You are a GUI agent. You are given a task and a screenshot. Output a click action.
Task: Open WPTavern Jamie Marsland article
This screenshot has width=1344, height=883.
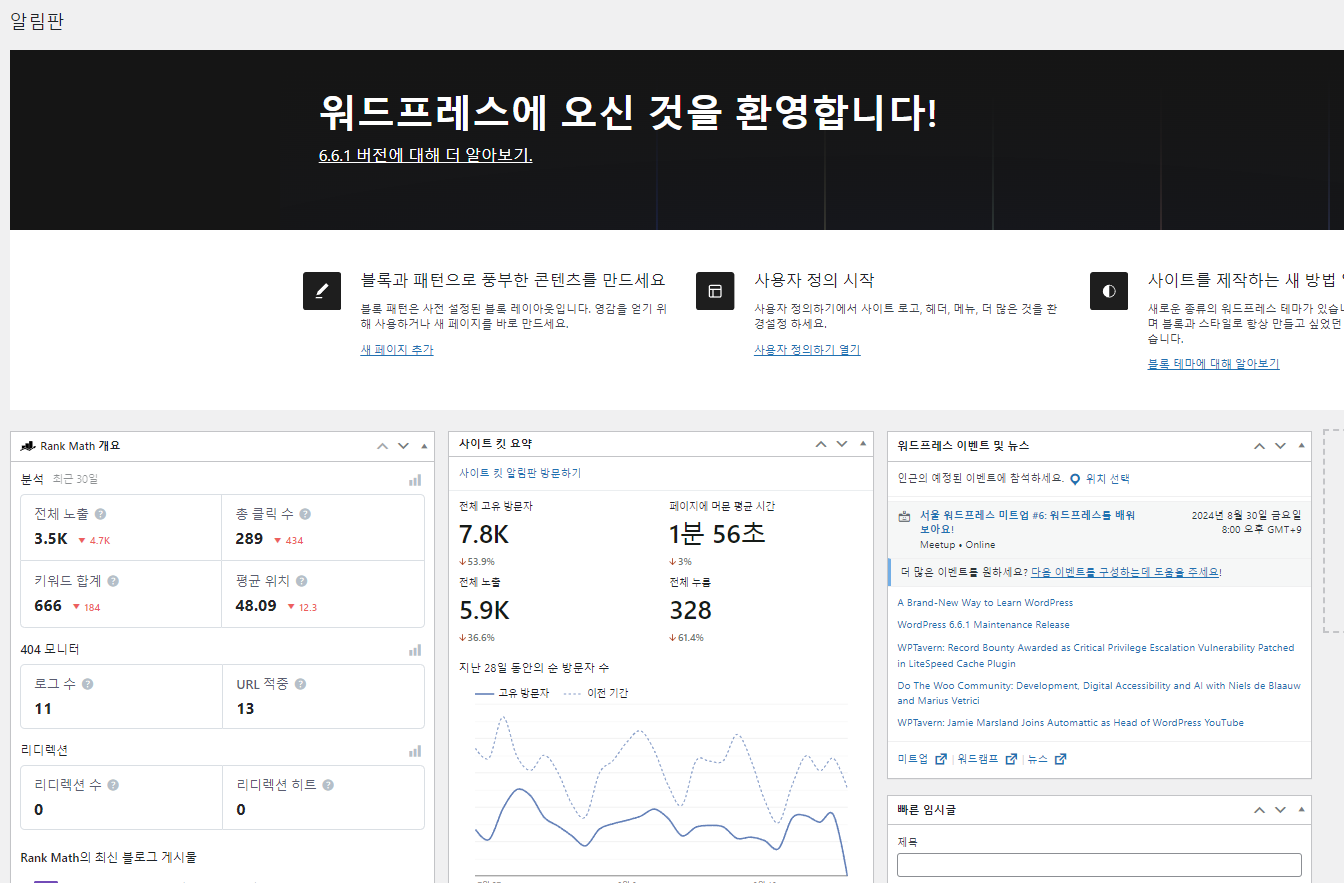(x=1070, y=723)
